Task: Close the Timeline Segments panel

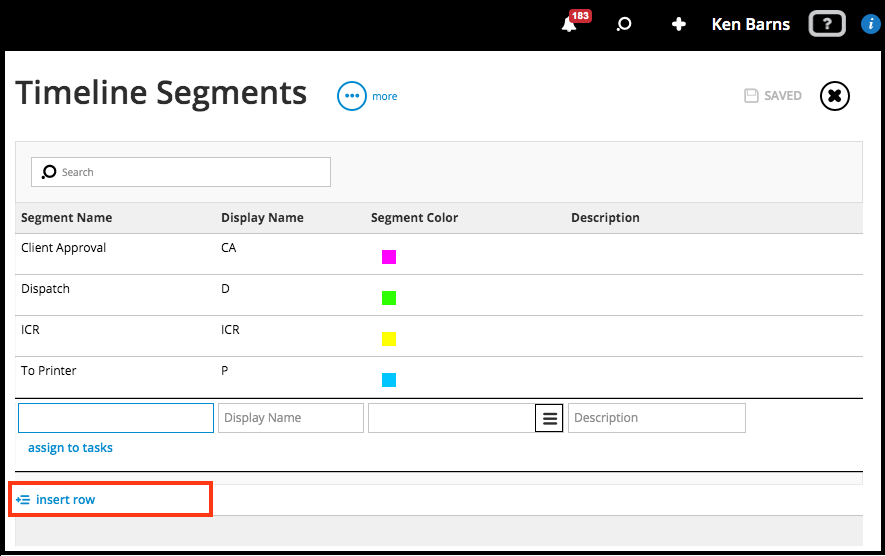Action: coord(835,96)
